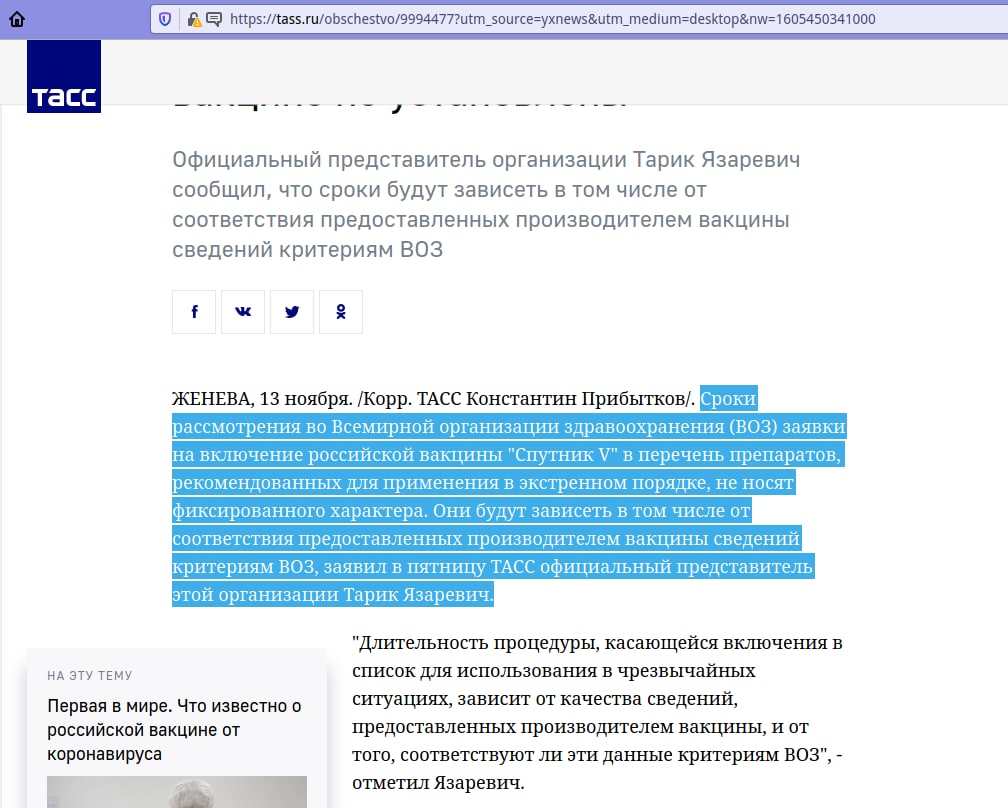
Task: Click the browser Home icon
Action: pos(17,19)
